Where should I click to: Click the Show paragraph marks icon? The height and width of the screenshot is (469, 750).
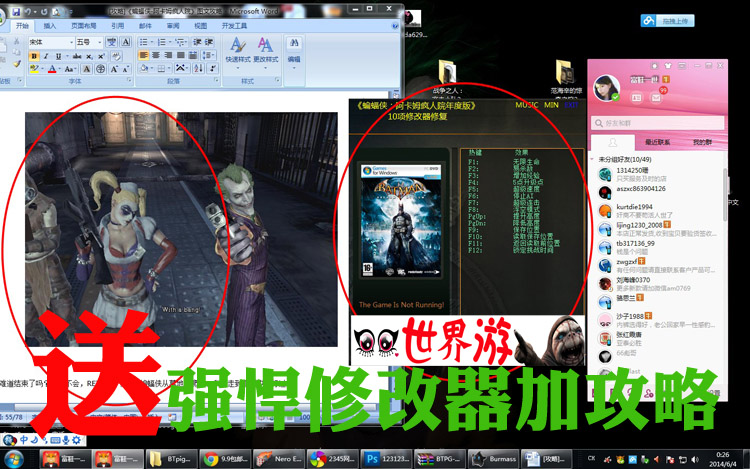(213, 69)
